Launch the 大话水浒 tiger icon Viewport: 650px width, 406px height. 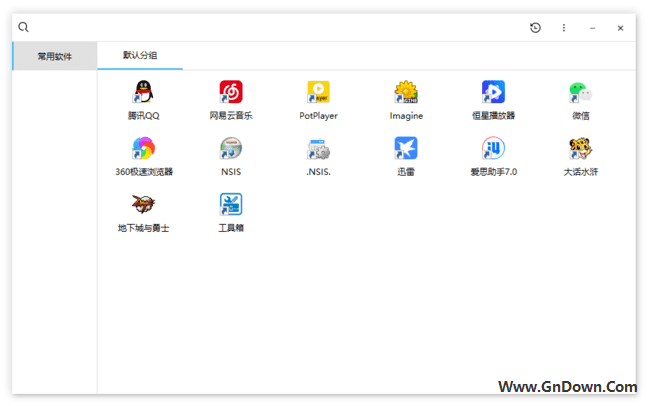click(x=581, y=148)
